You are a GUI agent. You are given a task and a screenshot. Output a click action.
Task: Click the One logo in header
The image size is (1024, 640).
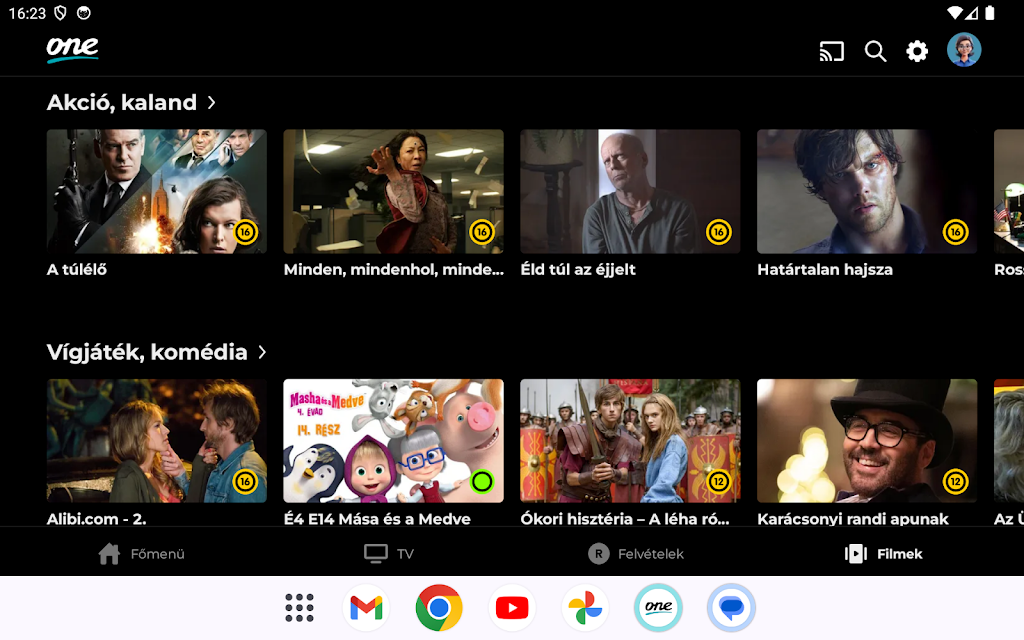[x=72, y=50]
